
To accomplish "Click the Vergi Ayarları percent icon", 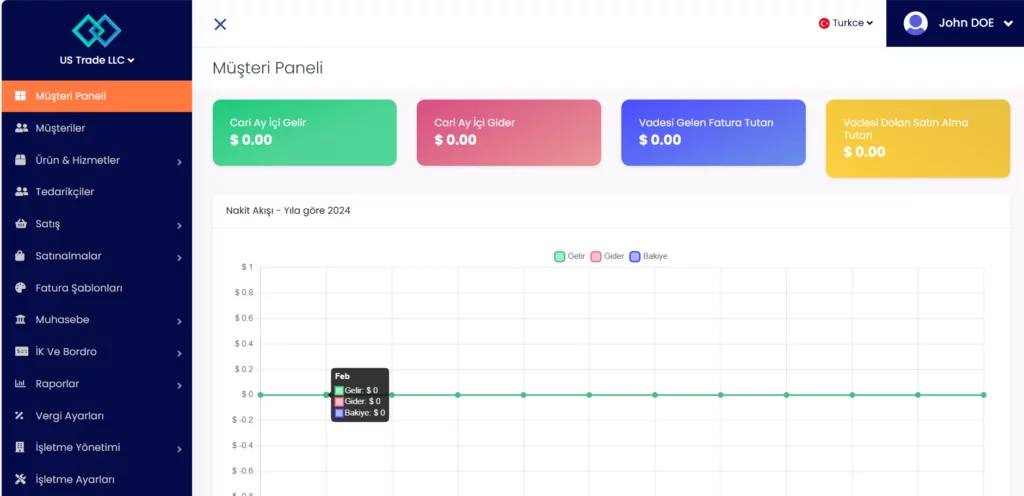I will [21, 416].
